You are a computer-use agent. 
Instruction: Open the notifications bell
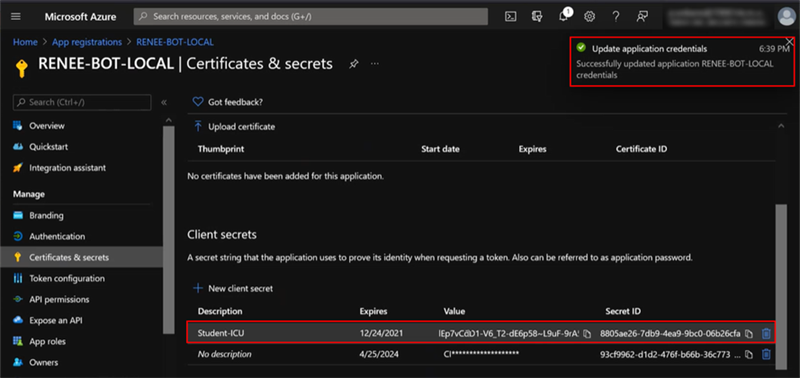(563, 16)
